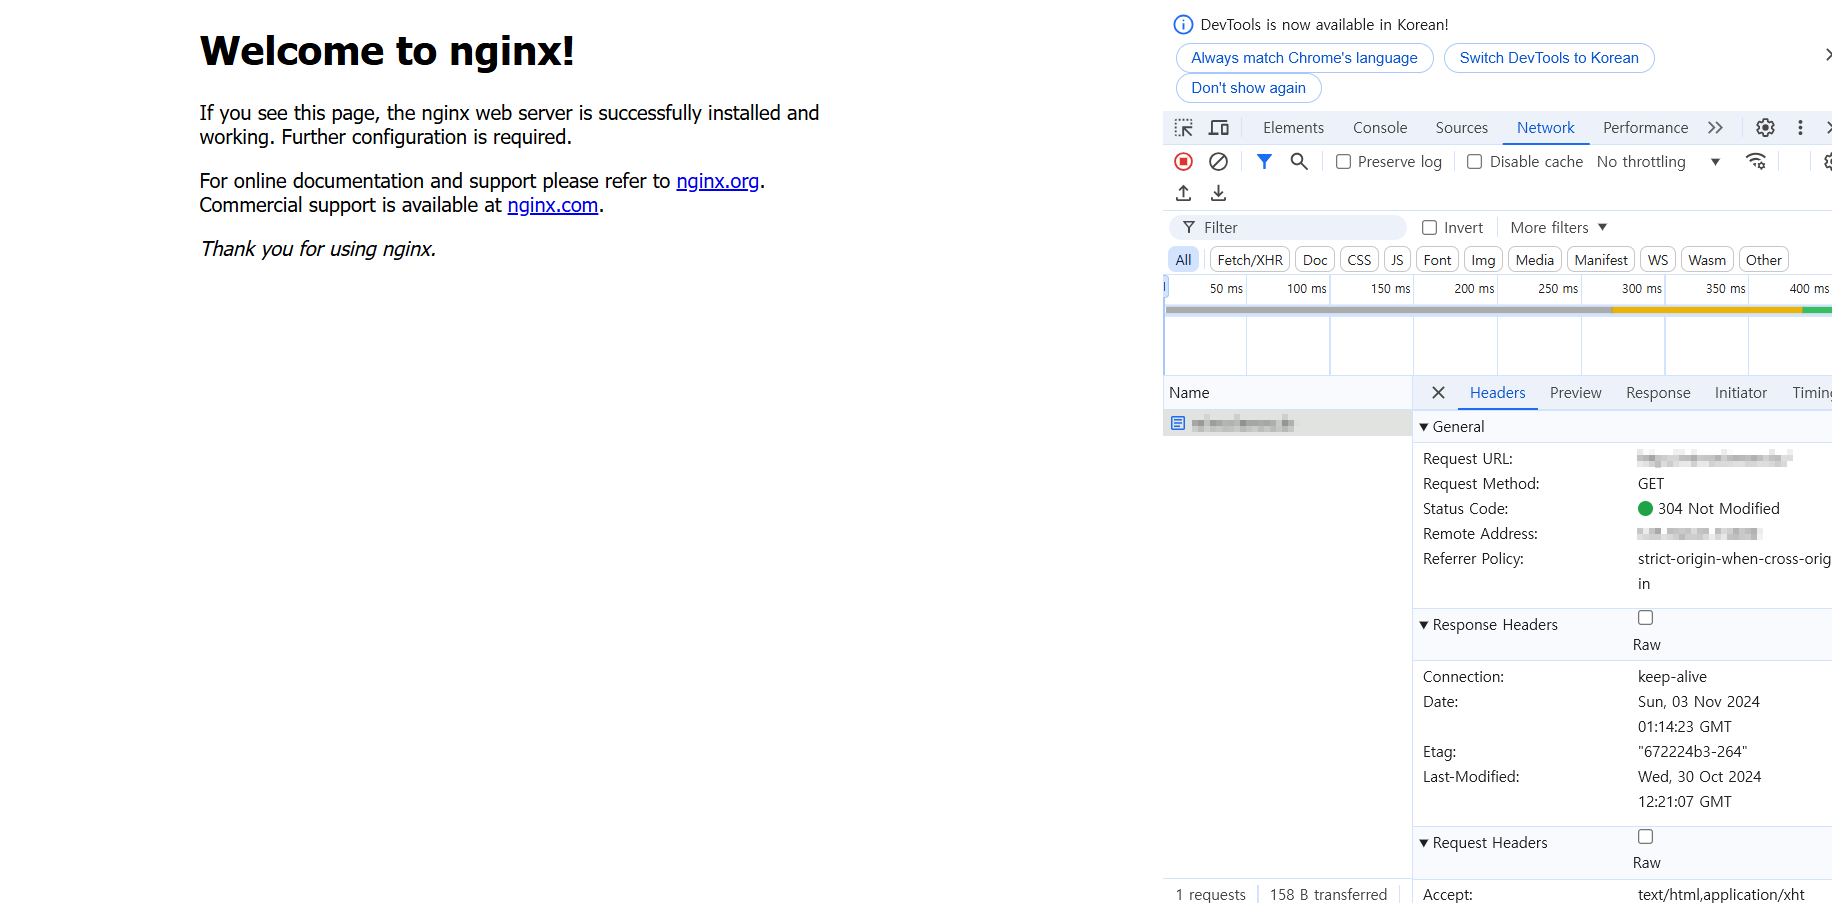The image size is (1832, 903).
Task: Open network conditions wifi icon
Action: [x=1756, y=162]
